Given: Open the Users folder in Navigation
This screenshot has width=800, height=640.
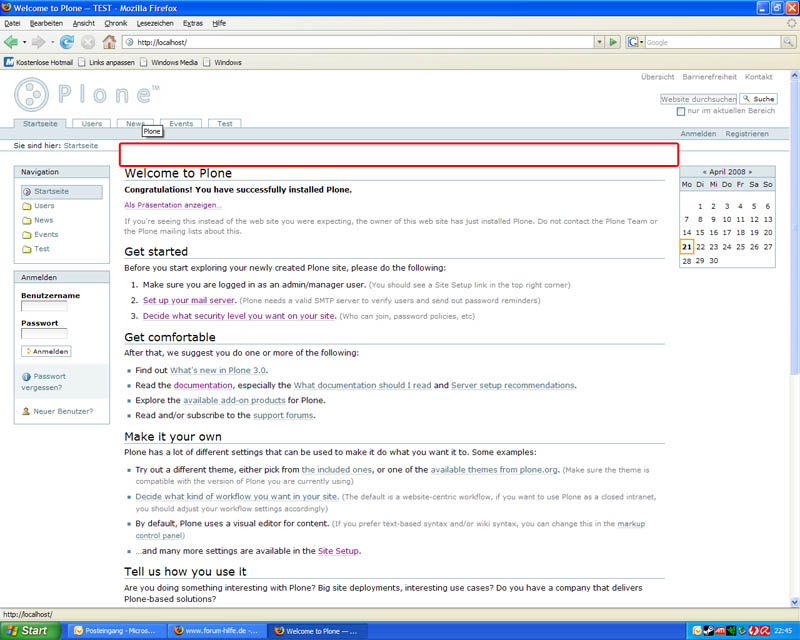Looking at the screenshot, I should coord(44,206).
